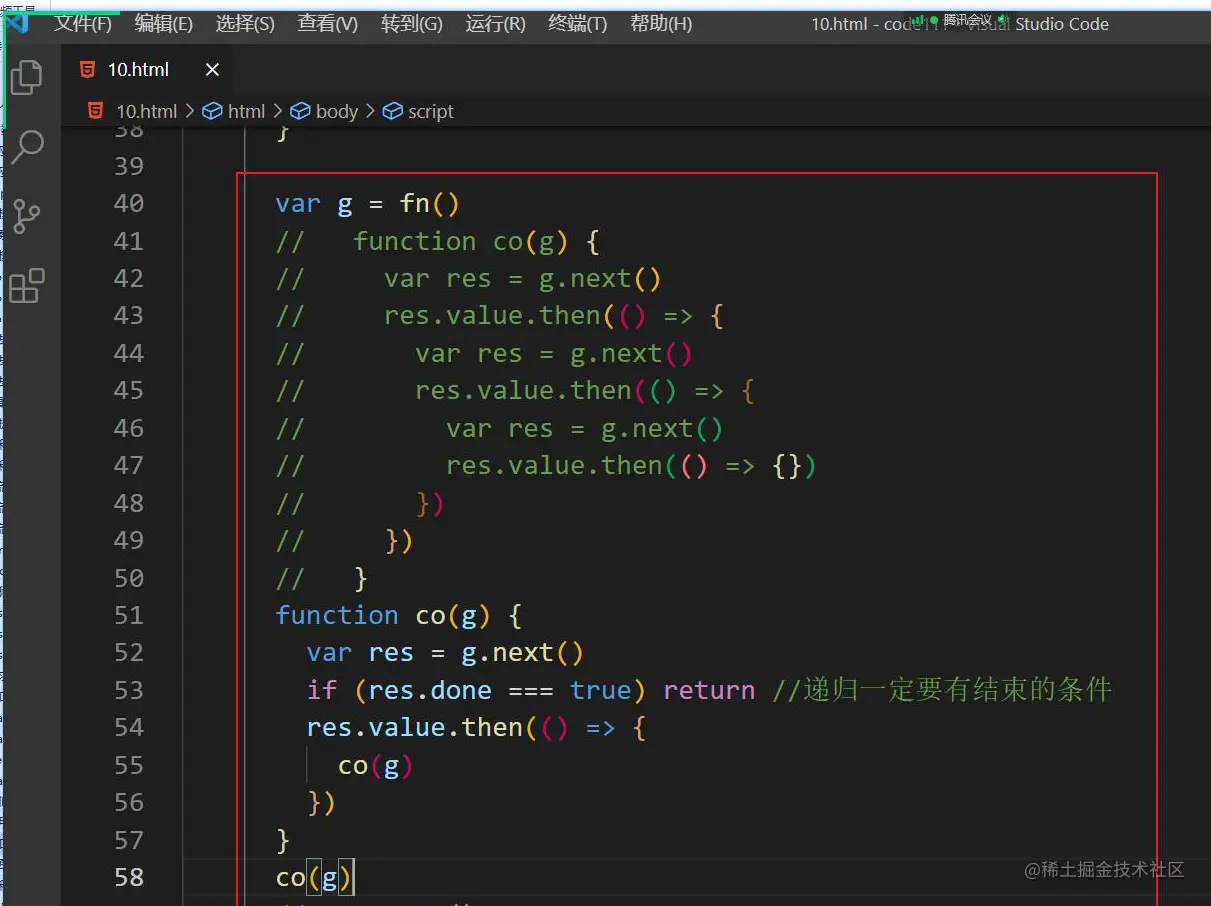Click html in the breadcrumb
1211x906 pixels.
point(247,111)
